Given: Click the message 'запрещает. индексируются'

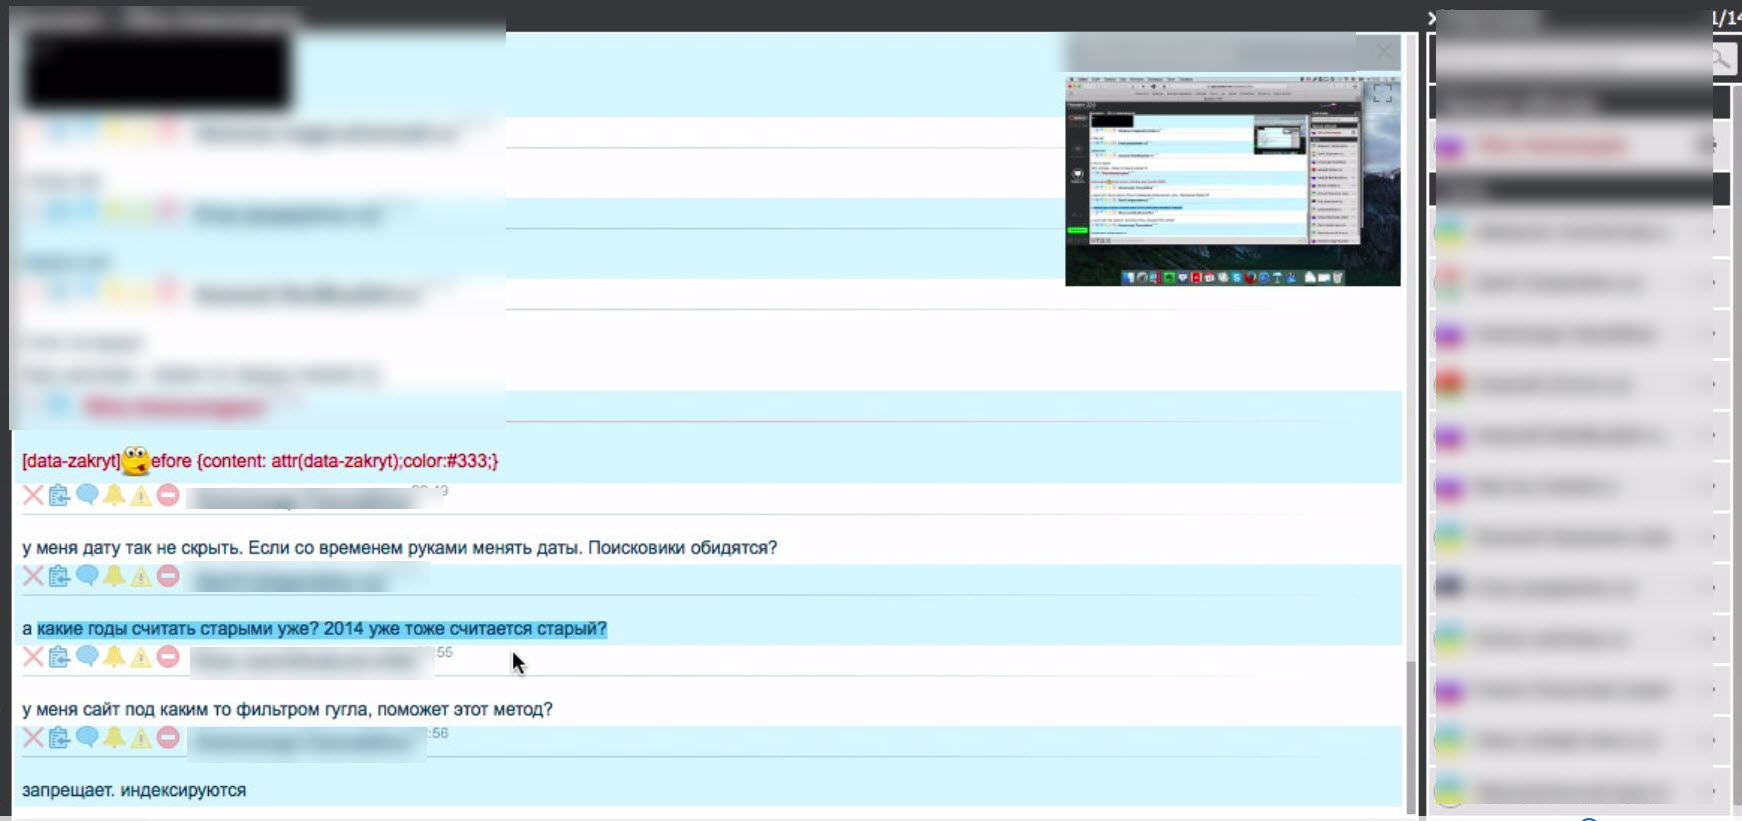Looking at the screenshot, I should pyautogui.click(x=134, y=790).
